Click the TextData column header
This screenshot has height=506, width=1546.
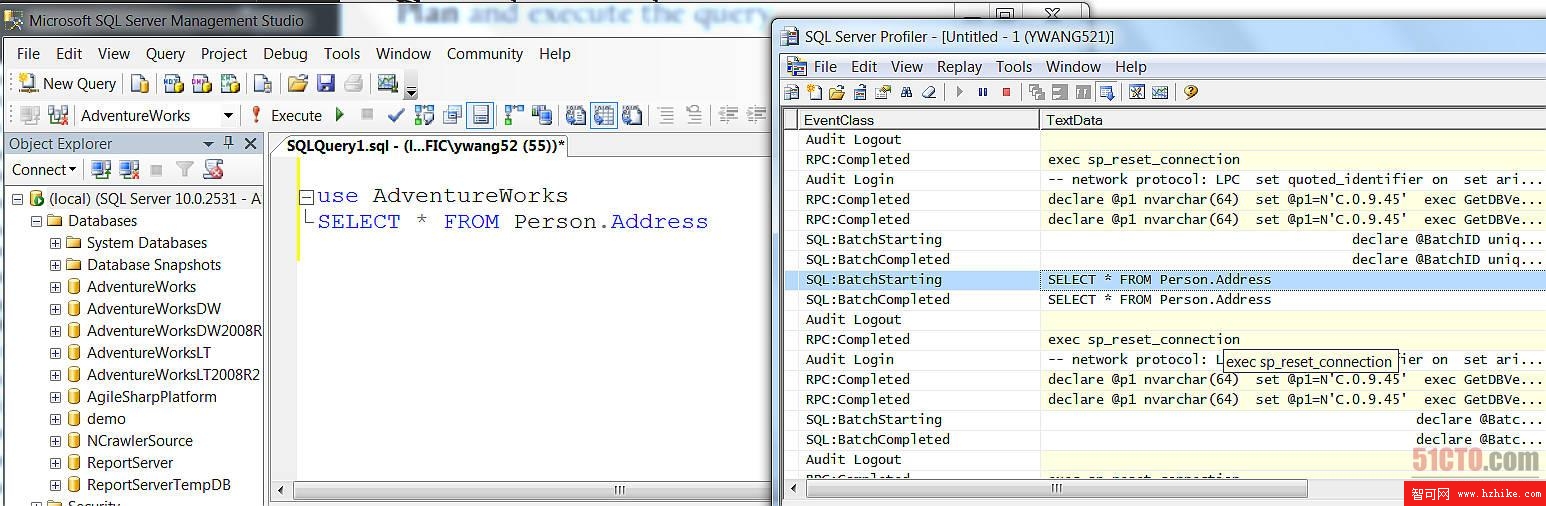tap(1293, 120)
